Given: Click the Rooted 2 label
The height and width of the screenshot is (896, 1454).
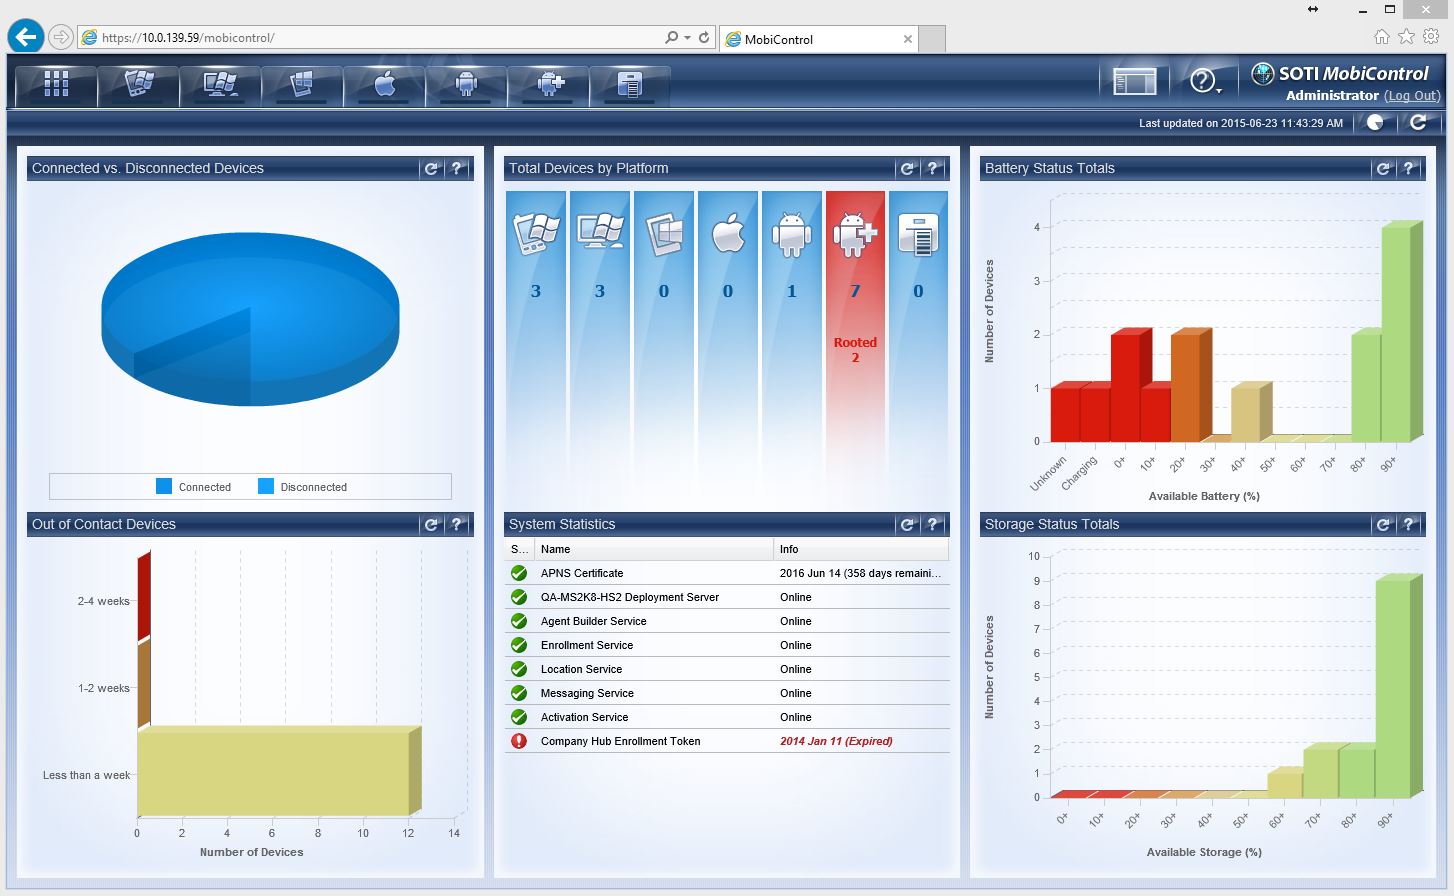Looking at the screenshot, I should (x=855, y=350).
